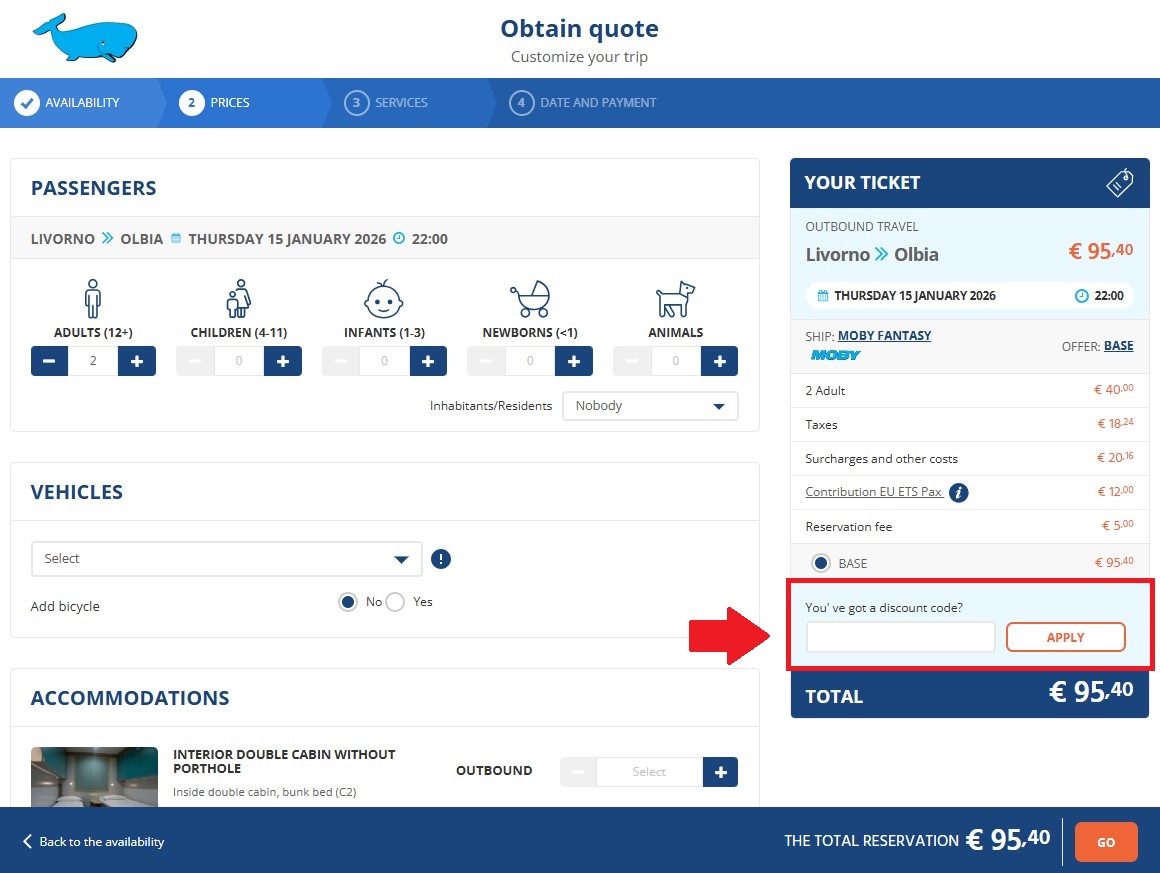Add an Animal to the booking

(x=719, y=361)
